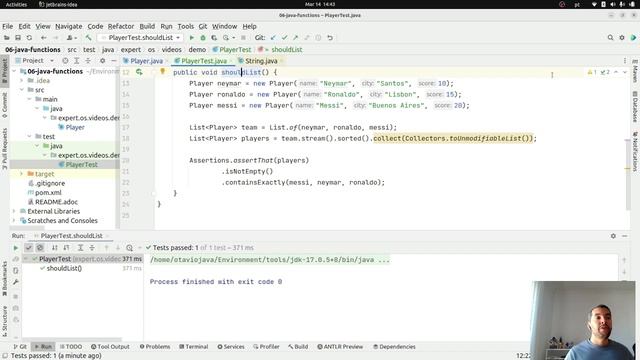Screen dimensions: 640x360
Task: Open test history clock icon
Action: point(129,248)
